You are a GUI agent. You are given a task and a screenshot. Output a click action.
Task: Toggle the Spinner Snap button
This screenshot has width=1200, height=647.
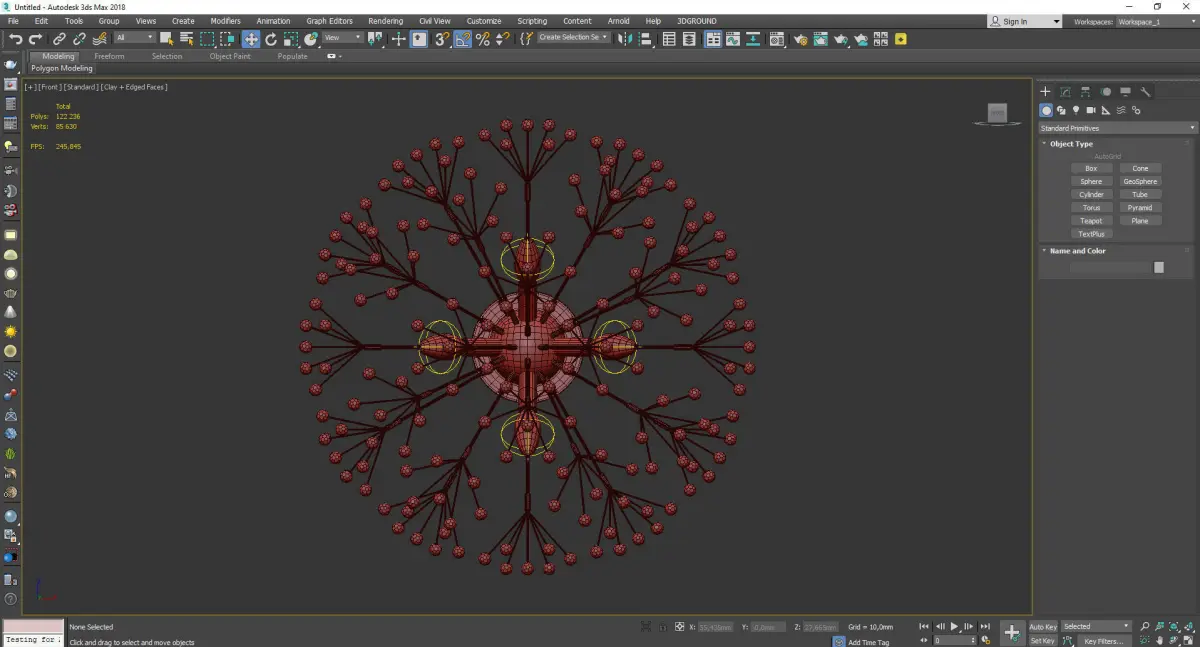(503, 39)
